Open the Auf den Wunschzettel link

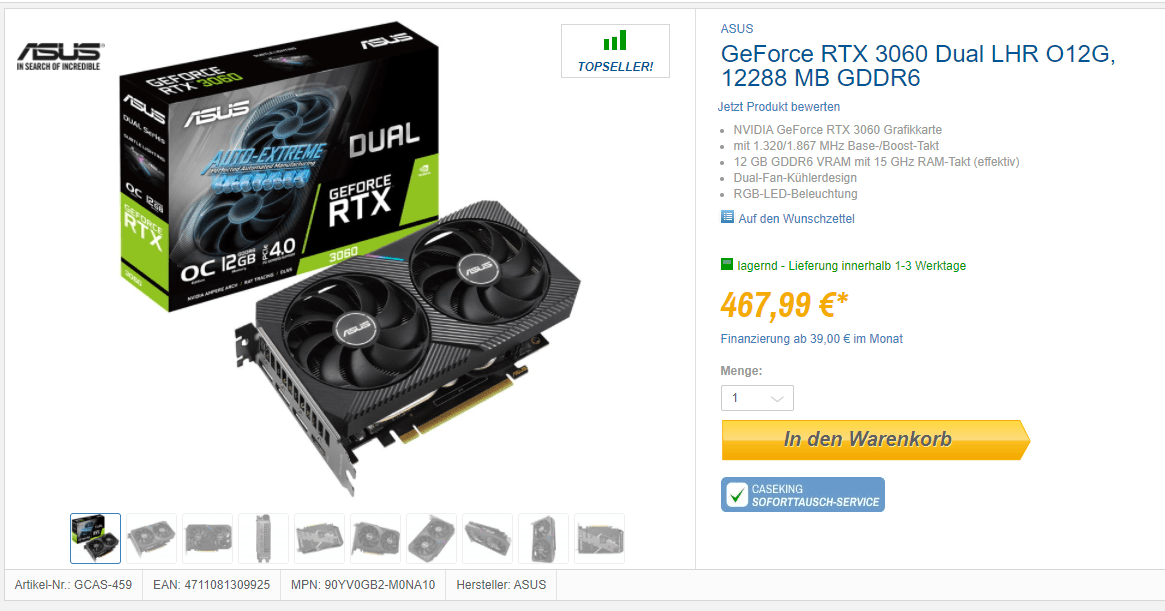[796, 219]
